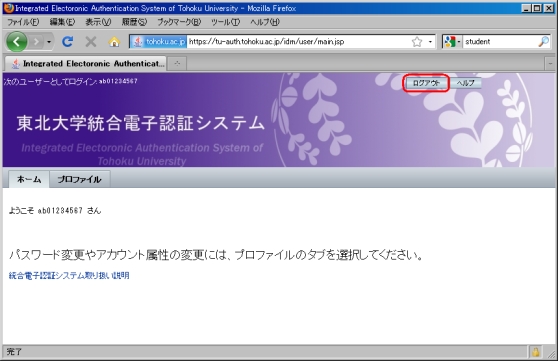
Task: Go to the Home page icon
Action: 114,42
